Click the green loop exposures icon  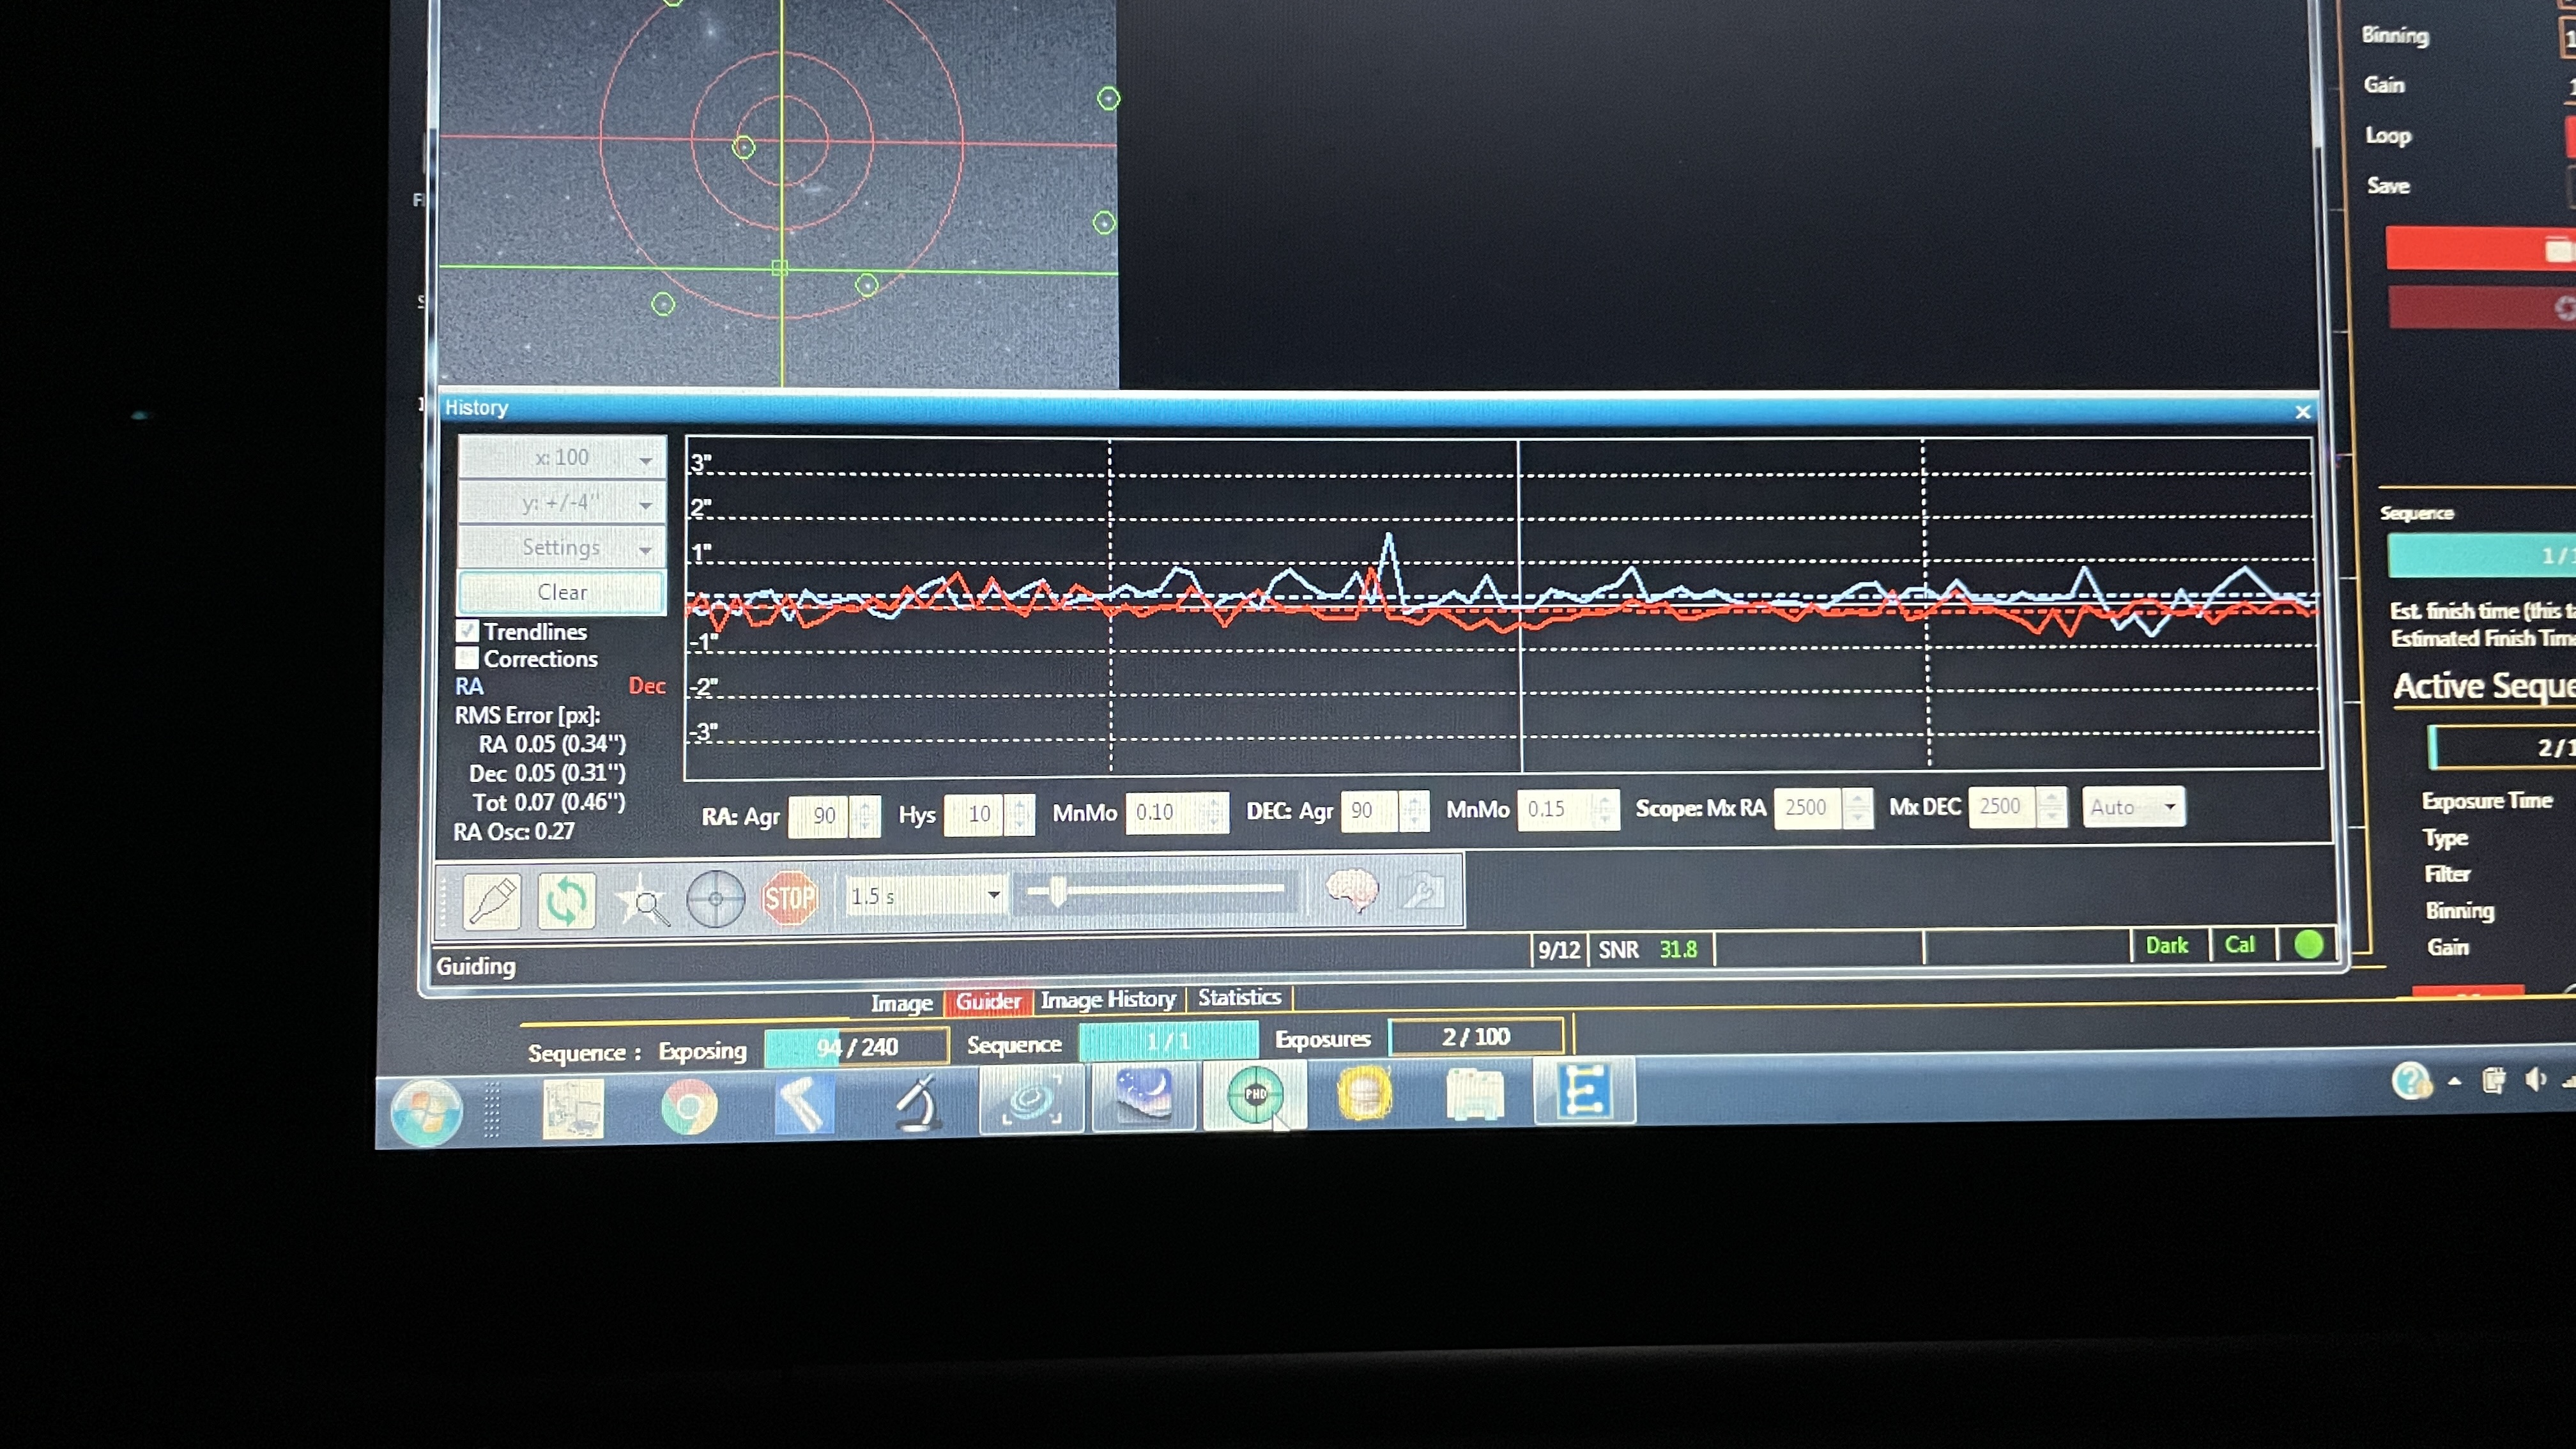tap(566, 900)
